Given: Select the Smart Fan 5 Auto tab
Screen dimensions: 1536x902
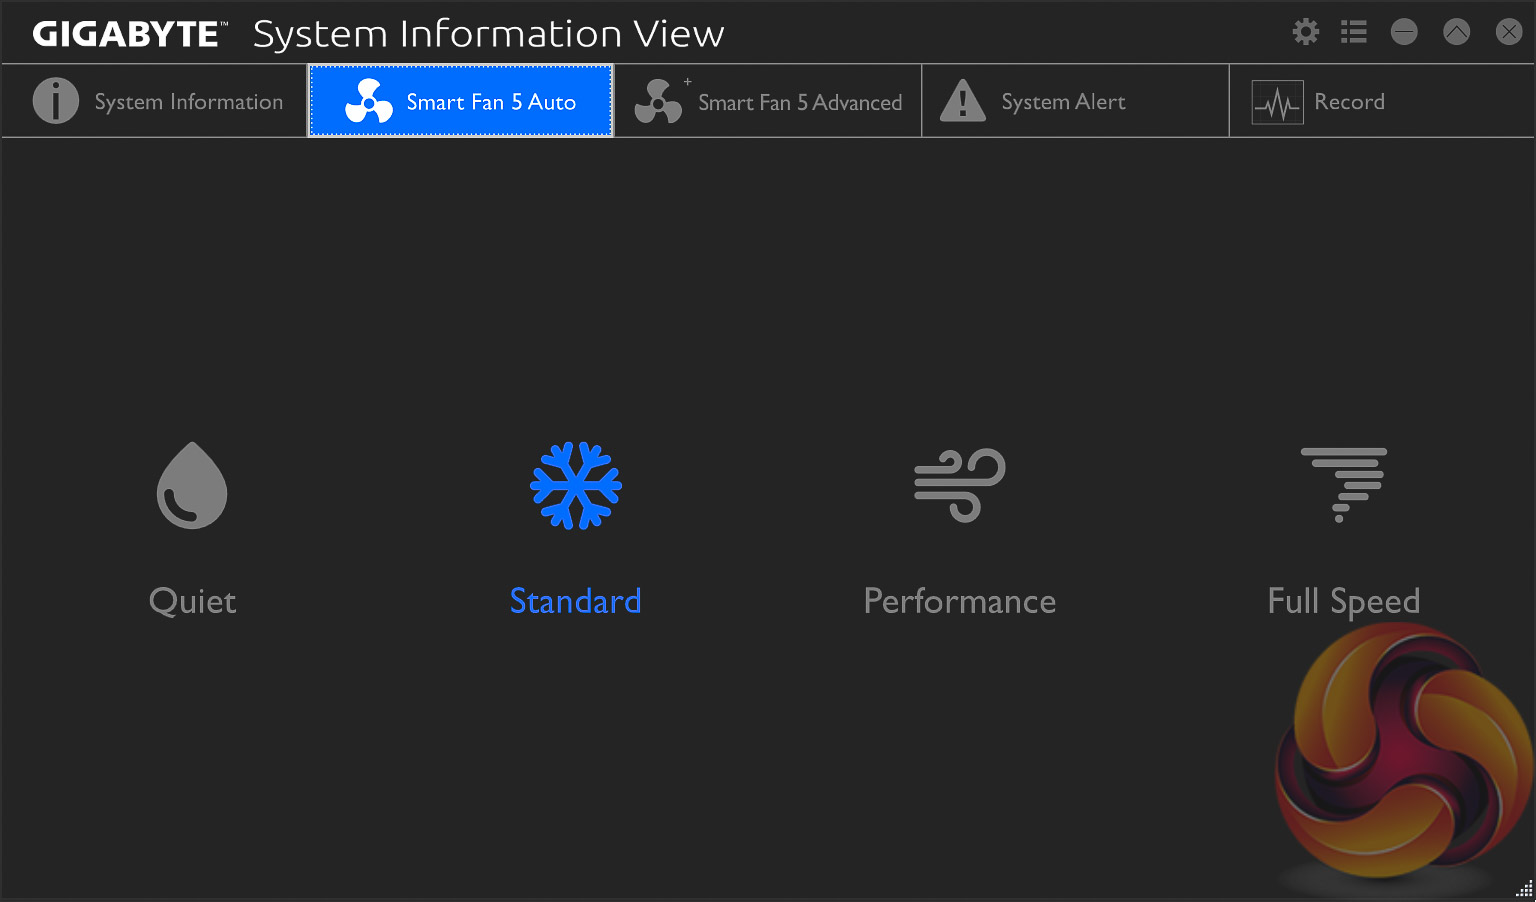Looking at the screenshot, I should coord(490,102).
